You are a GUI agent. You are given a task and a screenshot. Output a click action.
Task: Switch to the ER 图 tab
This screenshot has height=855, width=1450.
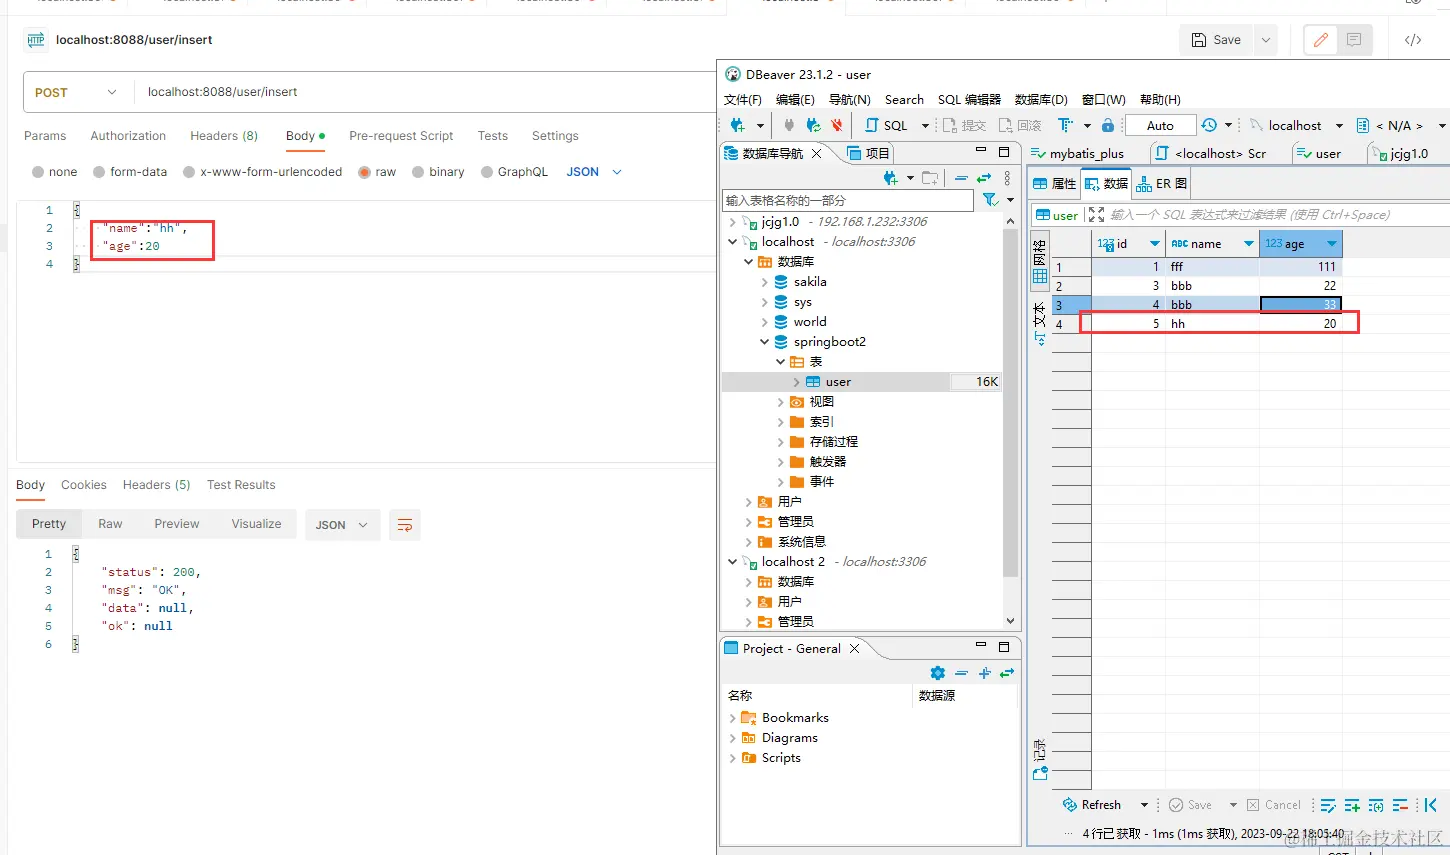pyautogui.click(x=1162, y=184)
